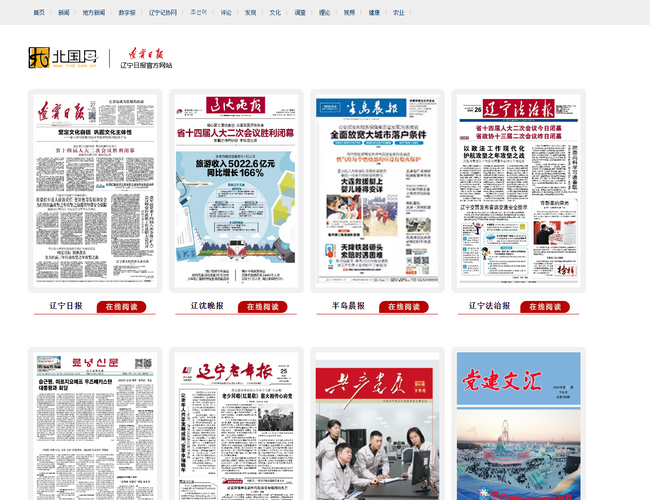Go to the 视频 section
Screen dimensions: 650x500
coord(349,12)
